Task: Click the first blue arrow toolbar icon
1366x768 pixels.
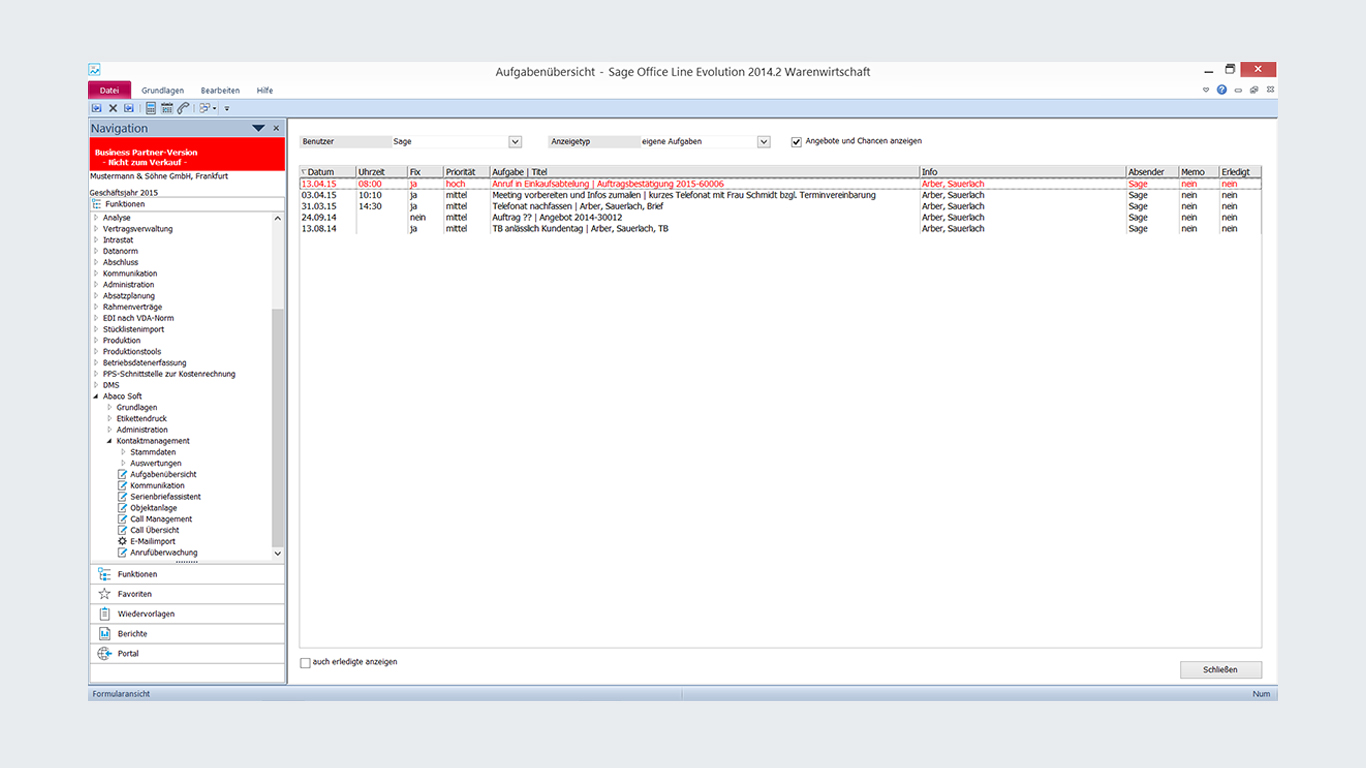Action: (97, 108)
